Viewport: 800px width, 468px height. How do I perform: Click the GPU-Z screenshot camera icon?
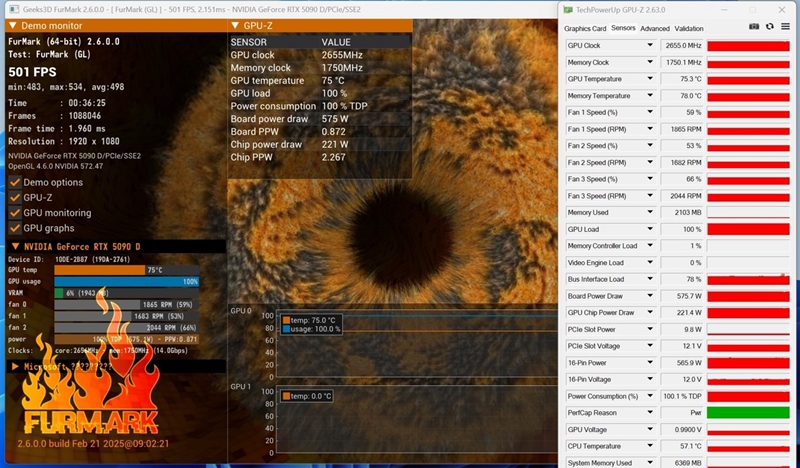coord(753,27)
